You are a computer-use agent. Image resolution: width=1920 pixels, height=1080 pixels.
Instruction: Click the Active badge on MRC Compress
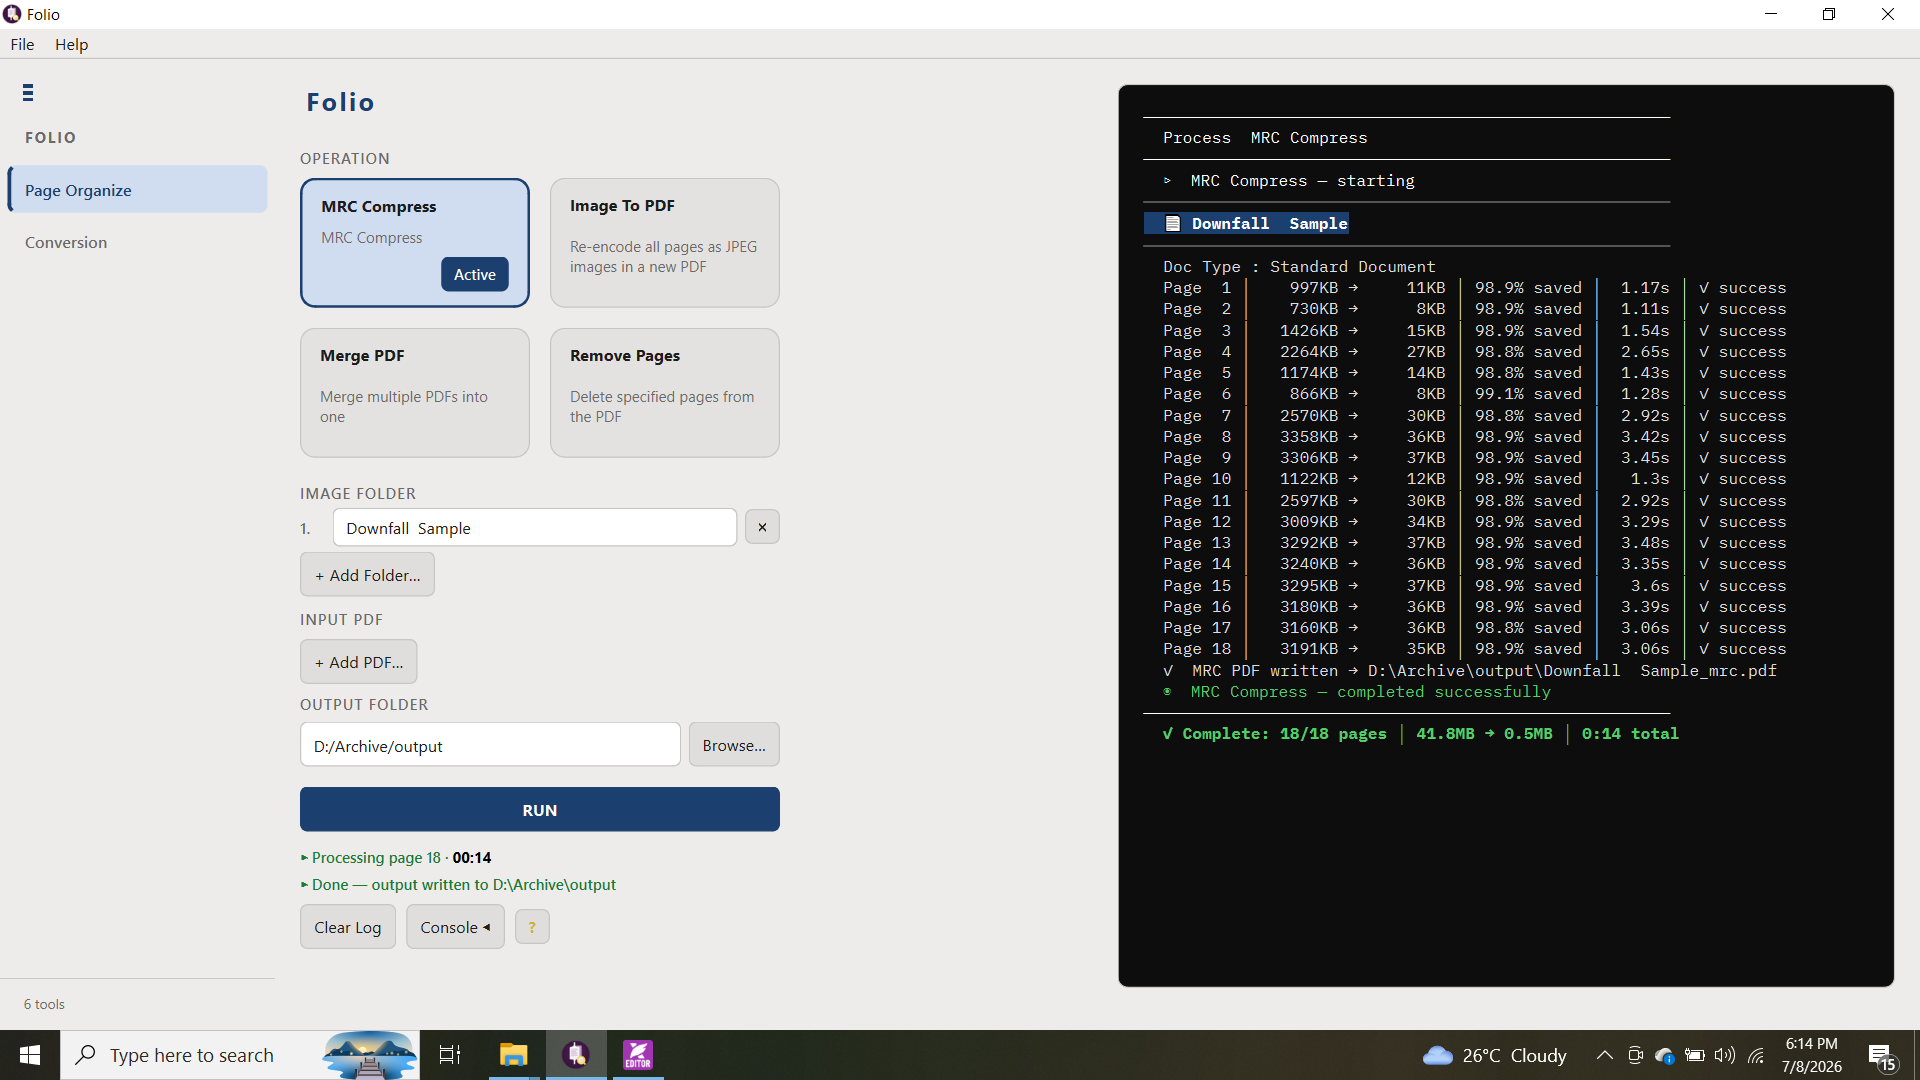[x=475, y=274]
